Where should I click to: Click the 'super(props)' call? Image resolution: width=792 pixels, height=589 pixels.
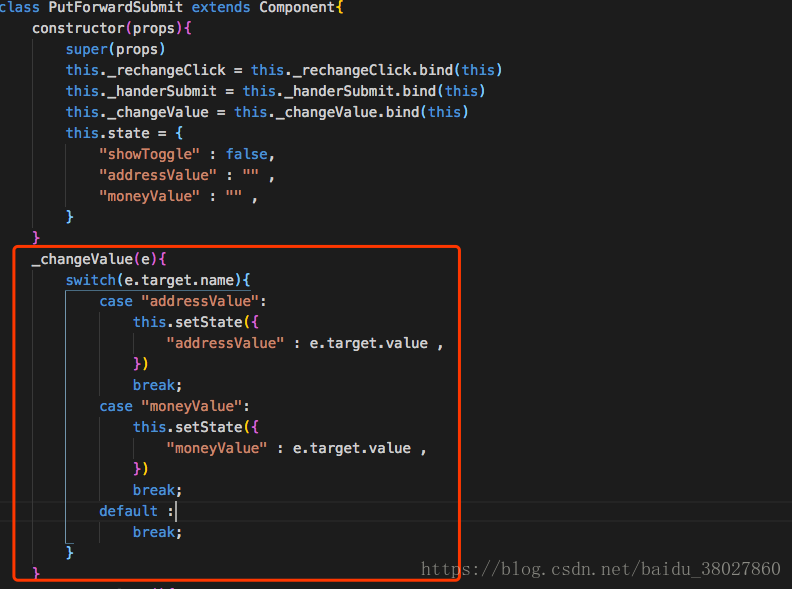(x=115, y=50)
